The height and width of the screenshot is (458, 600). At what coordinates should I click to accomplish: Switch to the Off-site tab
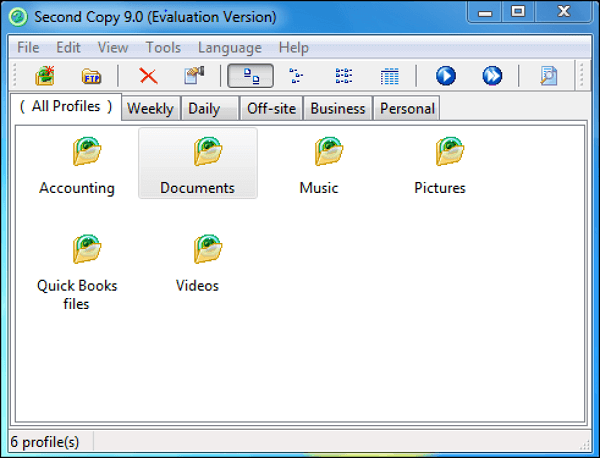coord(271,108)
